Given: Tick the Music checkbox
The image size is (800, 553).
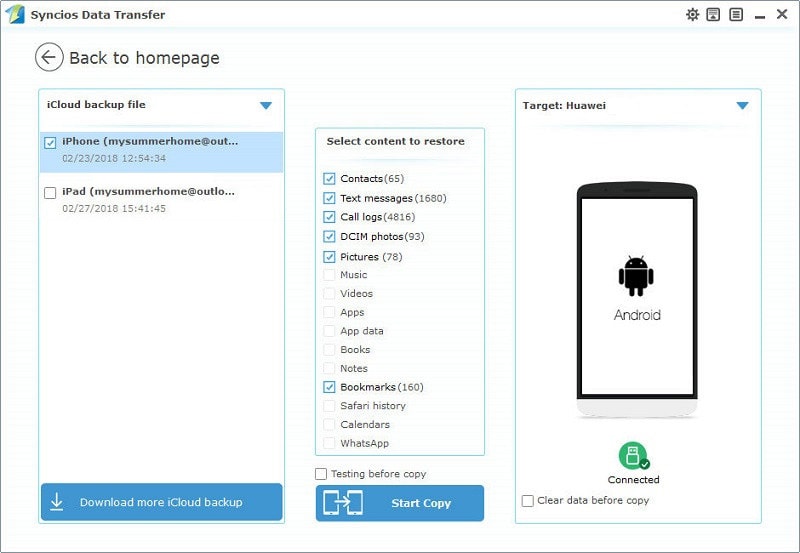Looking at the screenshot, I should point(329,274).
